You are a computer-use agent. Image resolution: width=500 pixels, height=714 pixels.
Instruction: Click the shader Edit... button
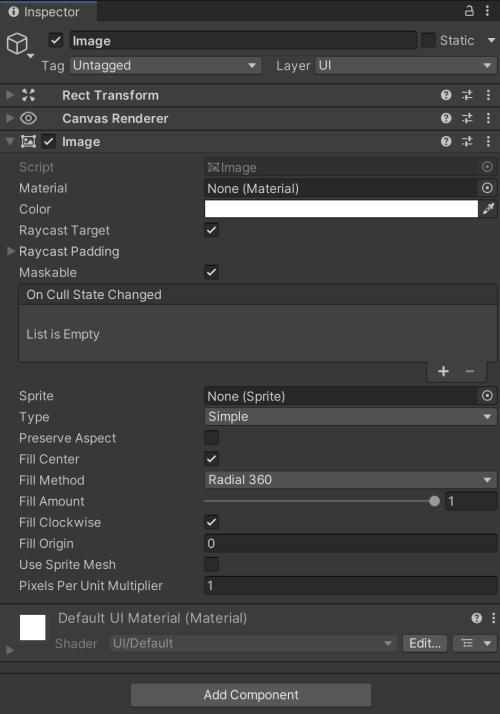424,643
